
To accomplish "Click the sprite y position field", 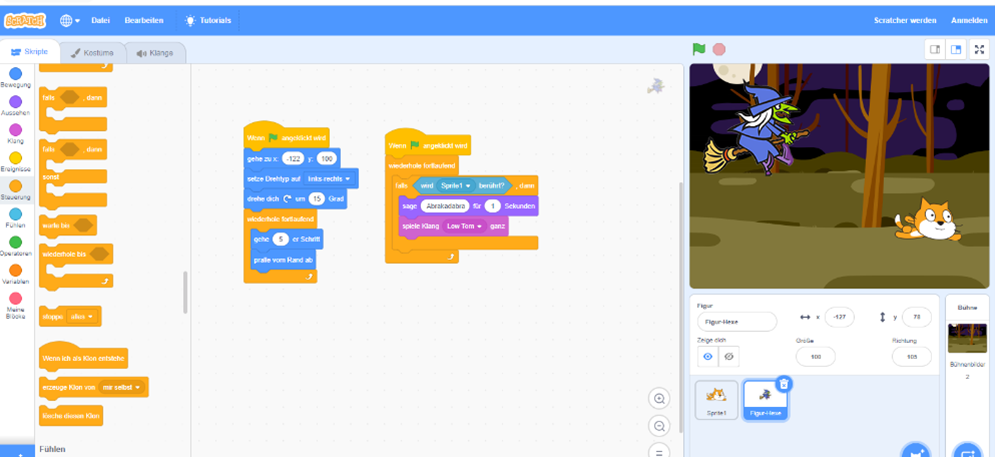I will click(x=916, y=317).
